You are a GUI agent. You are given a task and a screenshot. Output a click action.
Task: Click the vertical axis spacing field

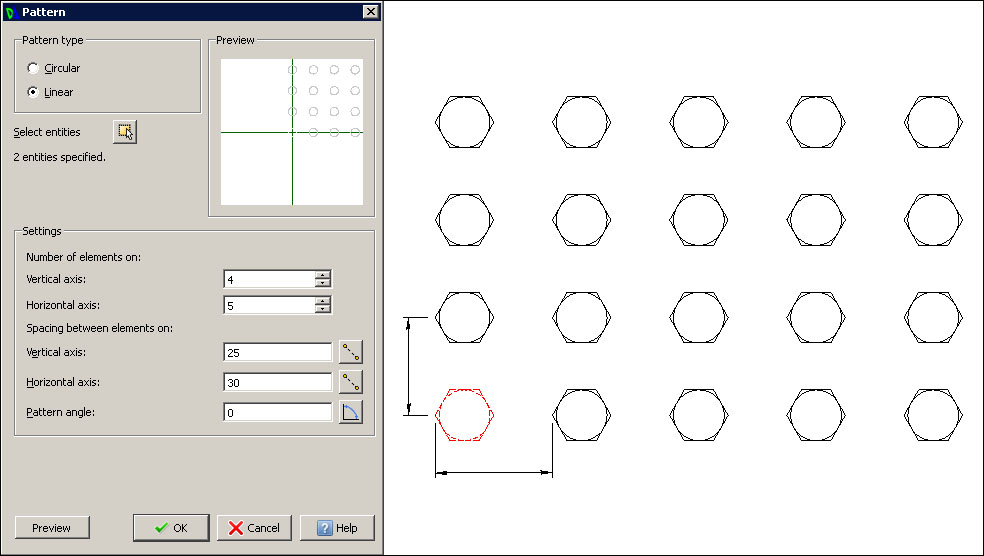[x=277, y=352]
